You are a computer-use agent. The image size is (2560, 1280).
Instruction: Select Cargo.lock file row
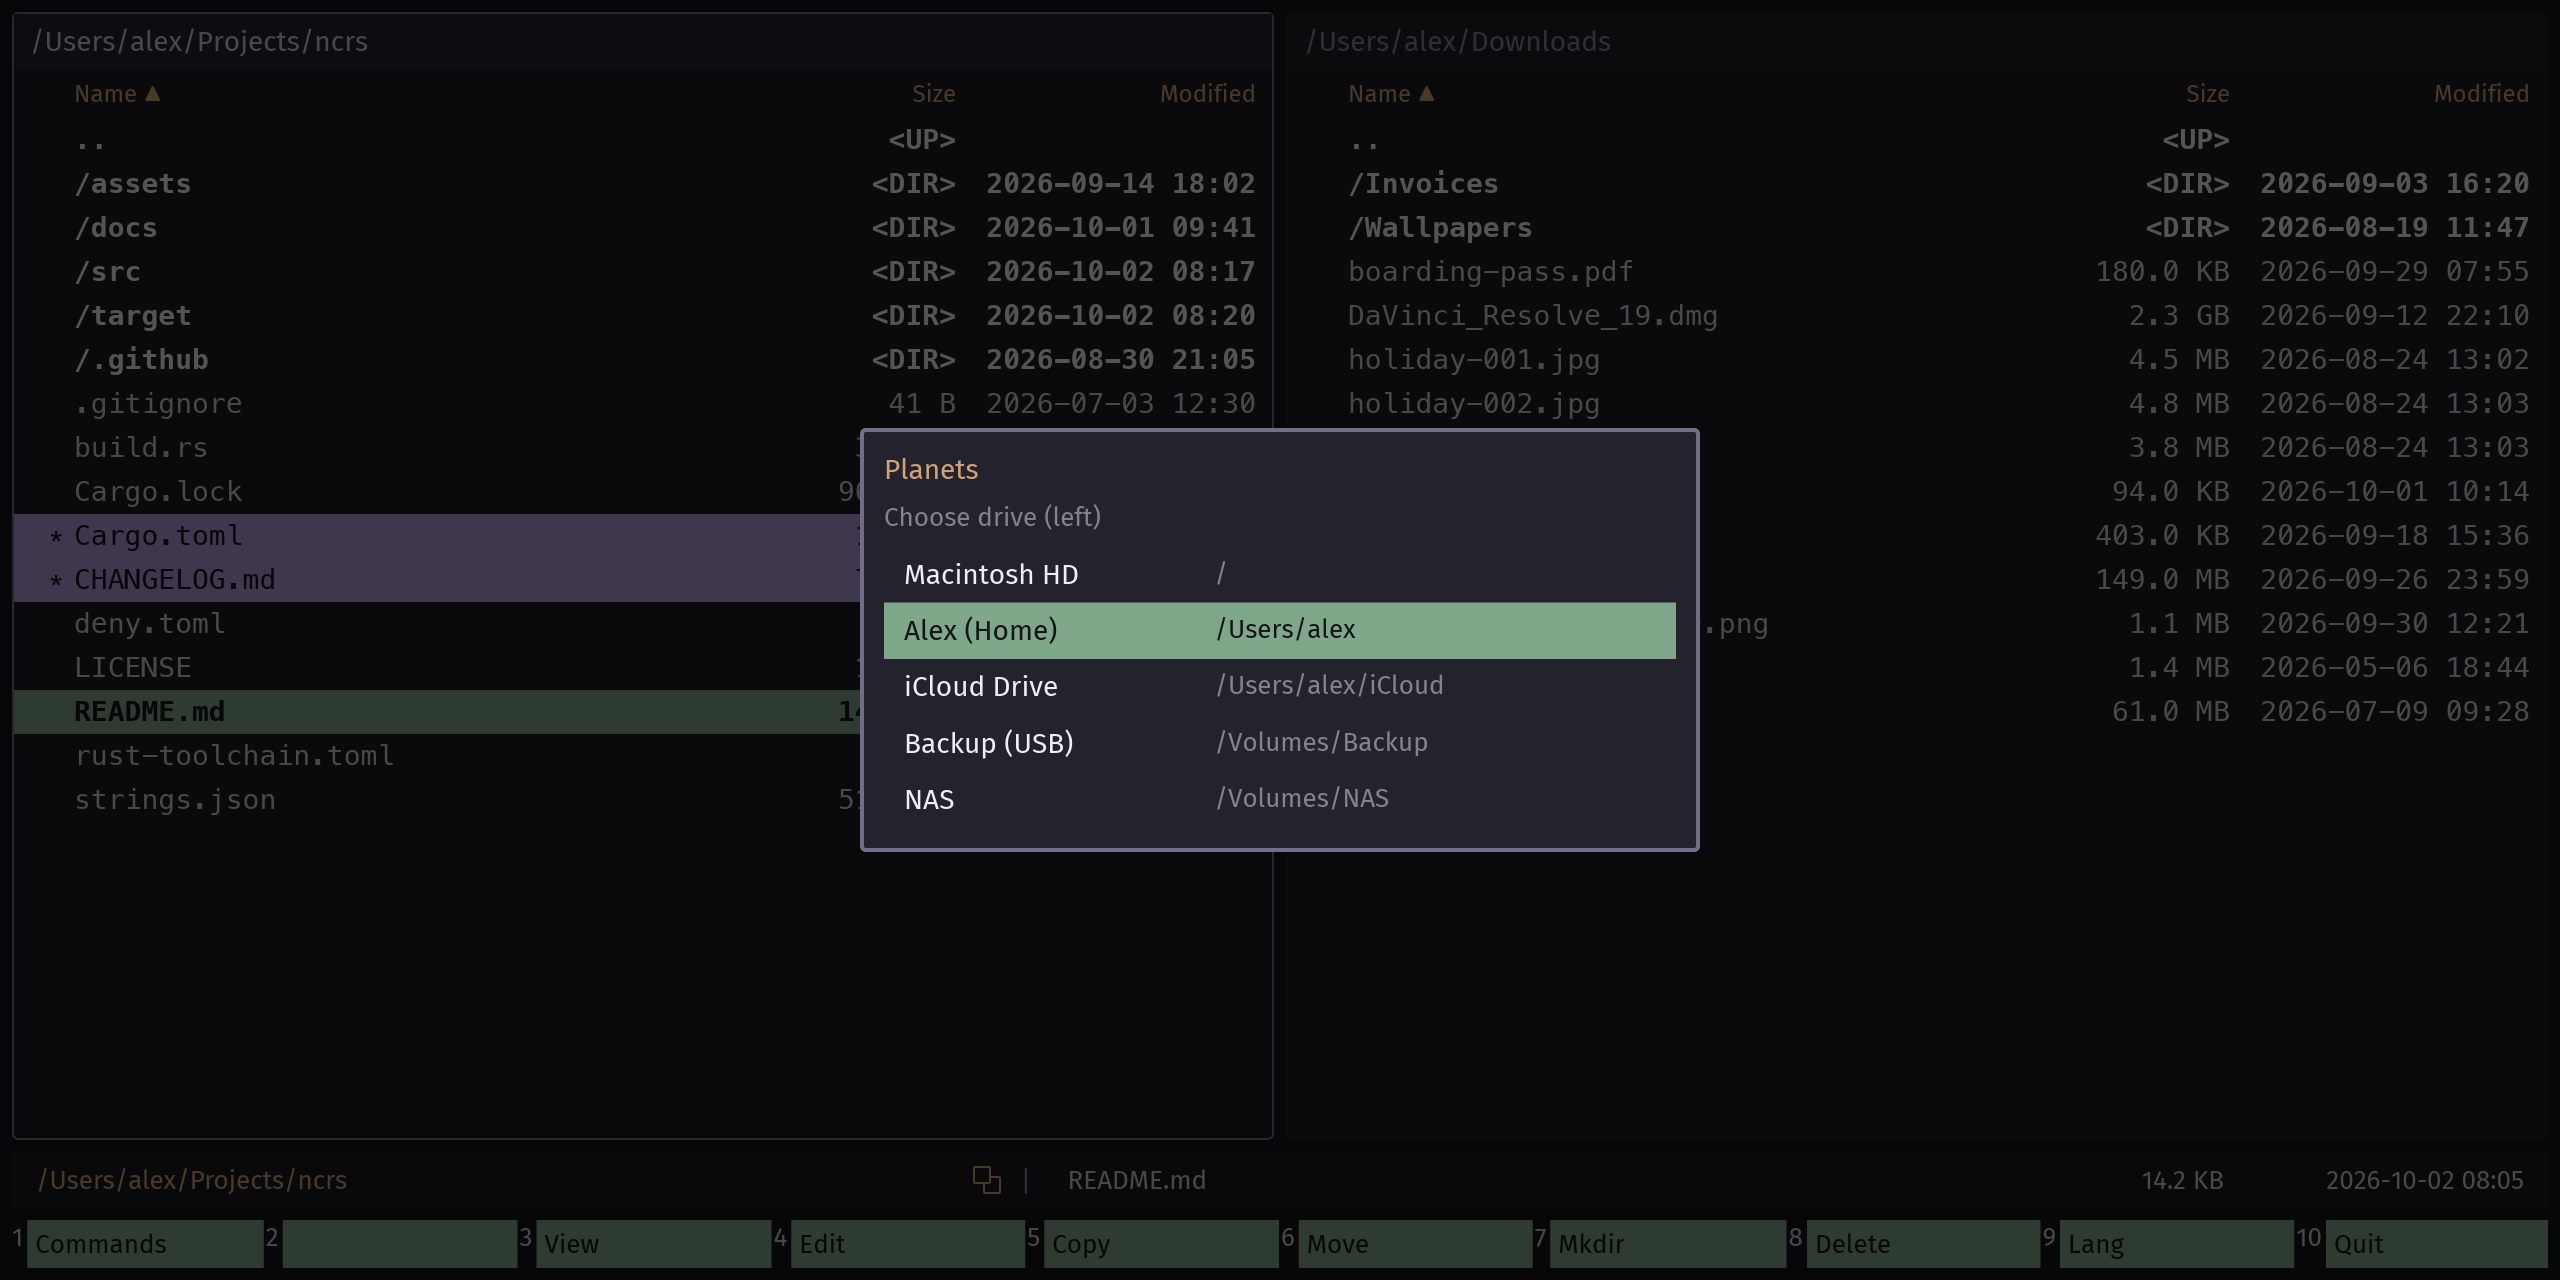coord(437,492)
